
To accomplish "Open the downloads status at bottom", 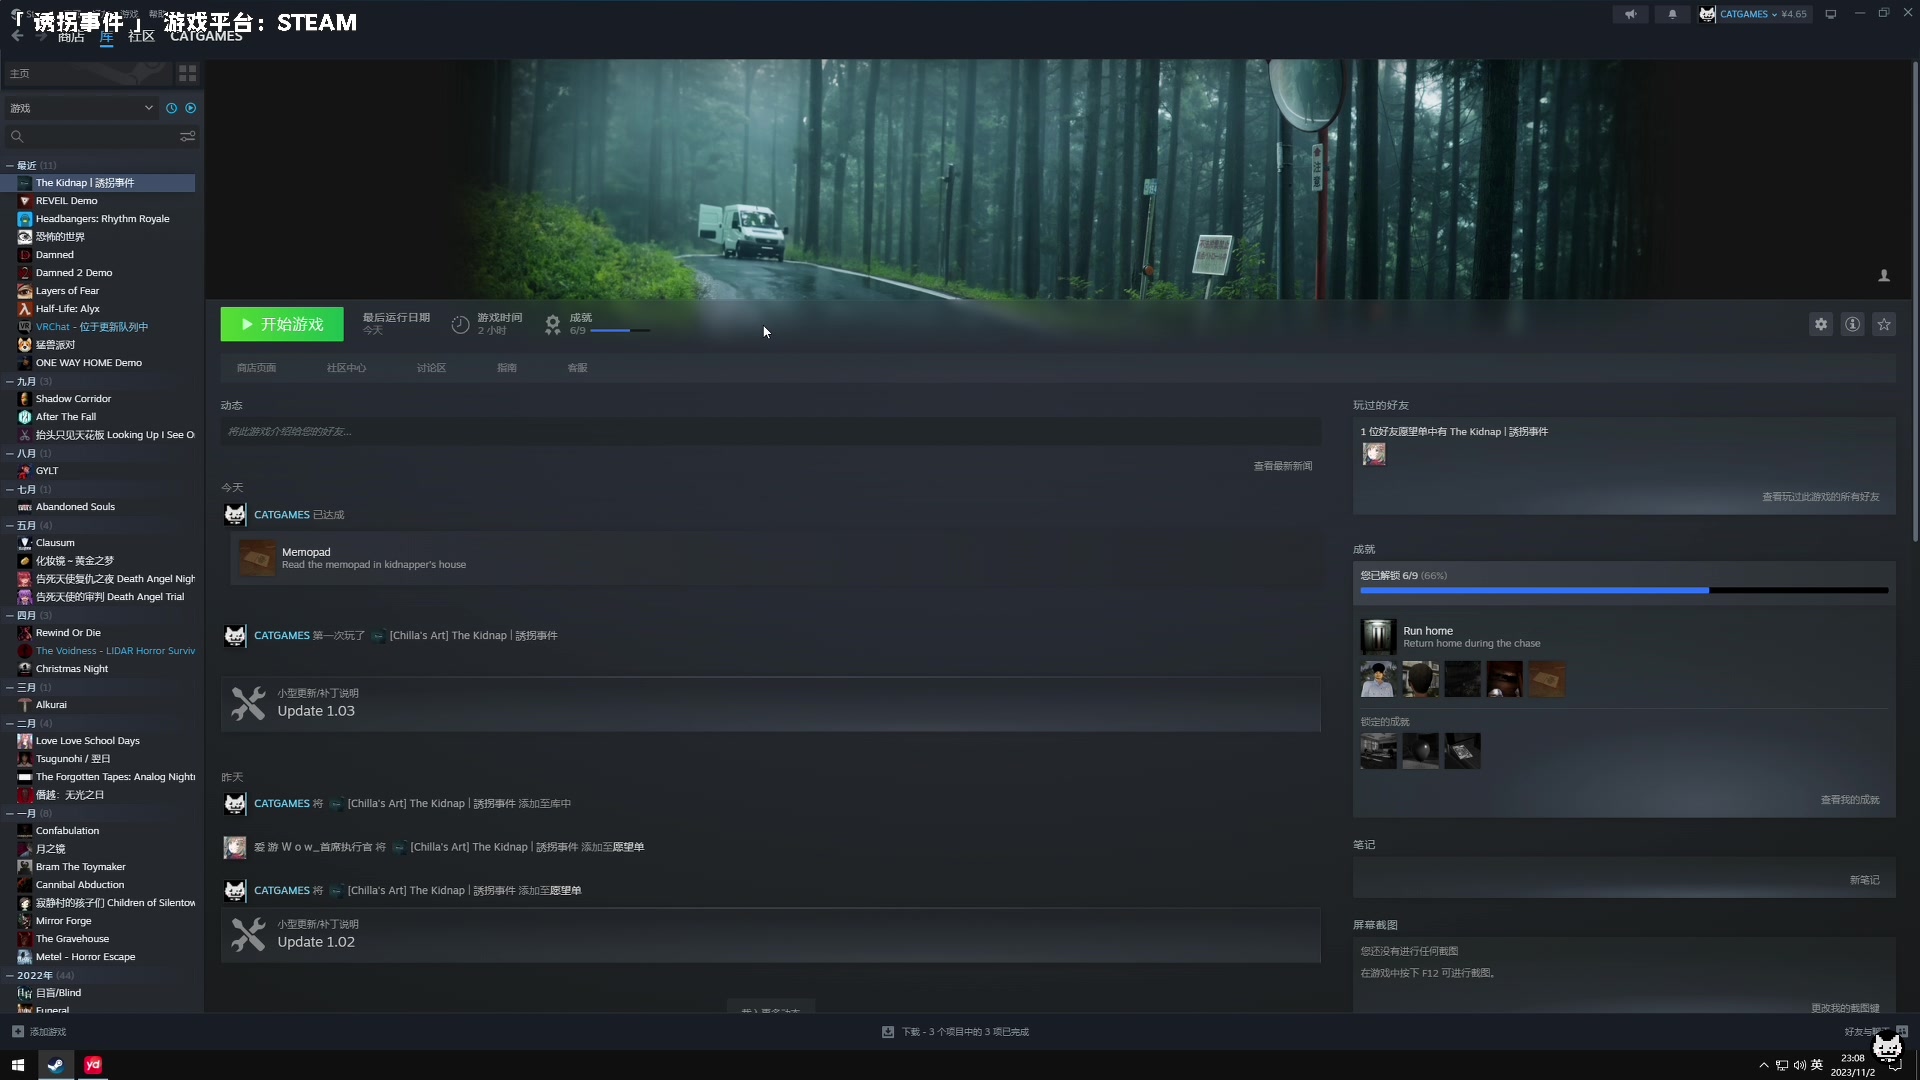I will (x=956, y=1032).
